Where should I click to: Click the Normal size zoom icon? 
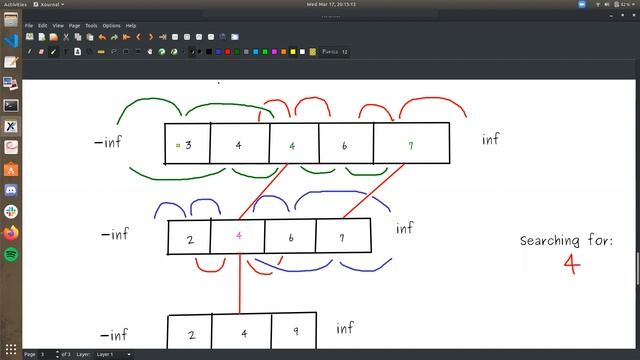(x=211, y=37)
